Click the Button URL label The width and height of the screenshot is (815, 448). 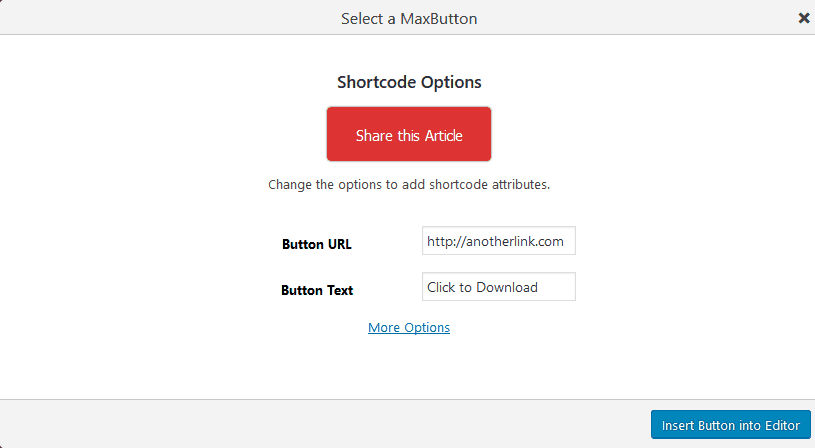pyautogui.click(x=316, y=244)
